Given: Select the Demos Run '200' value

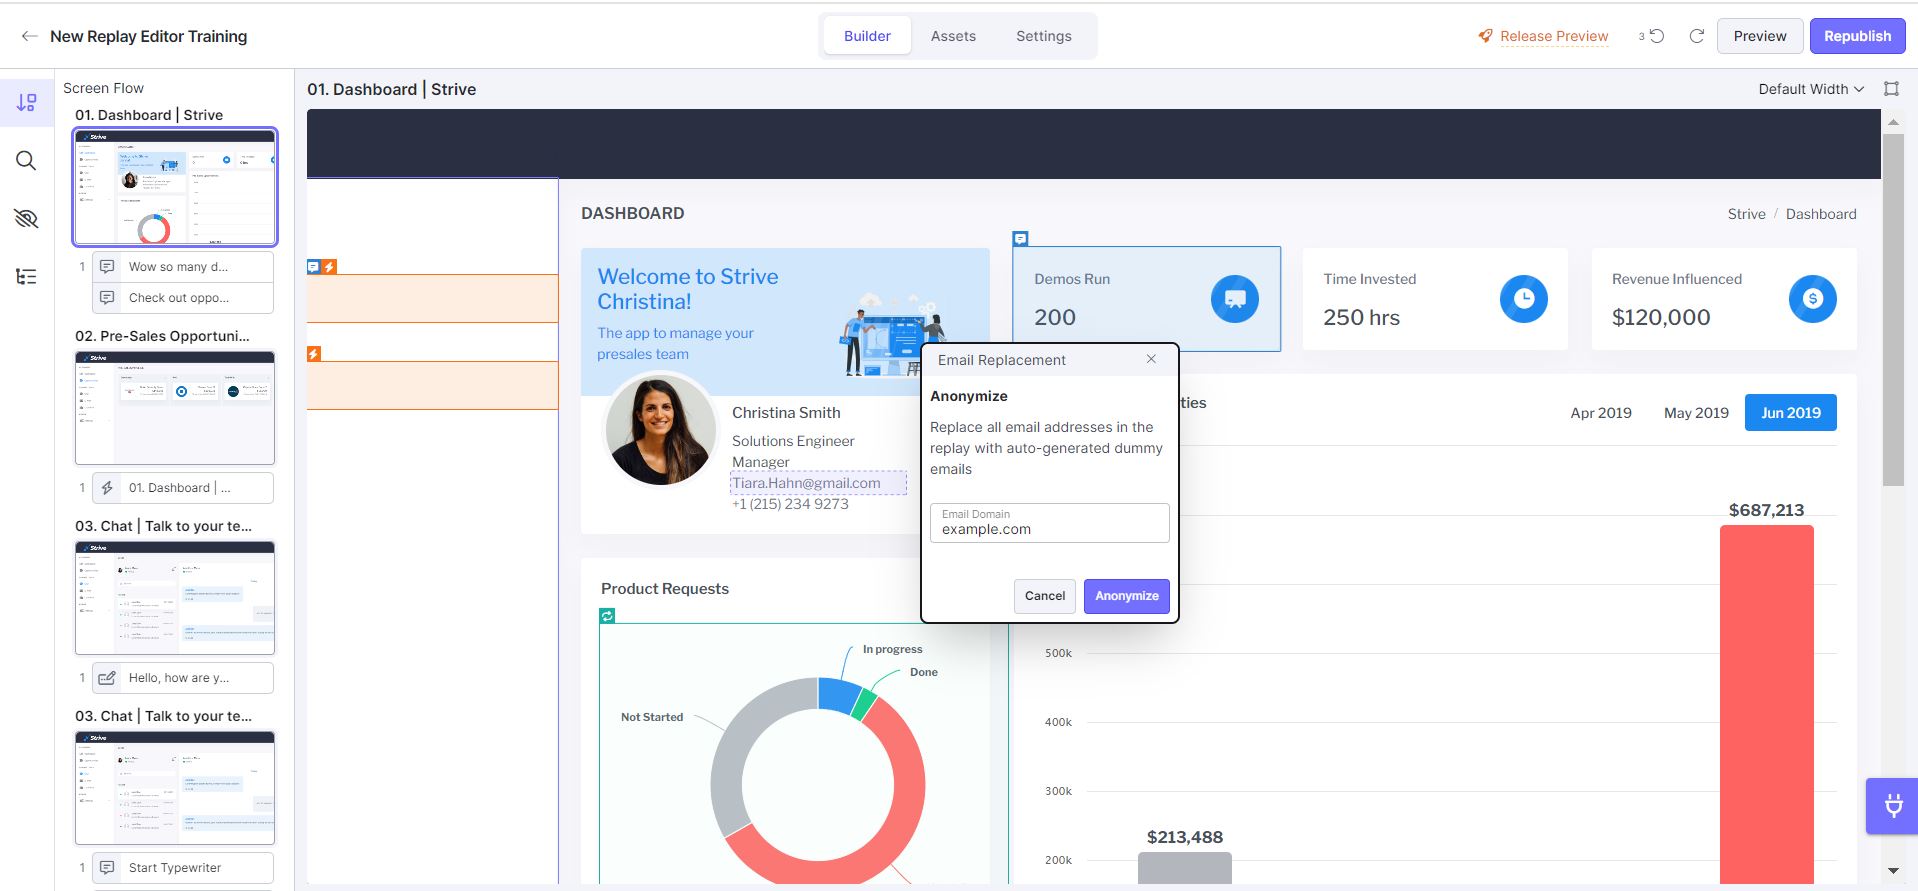Looking at the screenshot, I should (1055, 318).
